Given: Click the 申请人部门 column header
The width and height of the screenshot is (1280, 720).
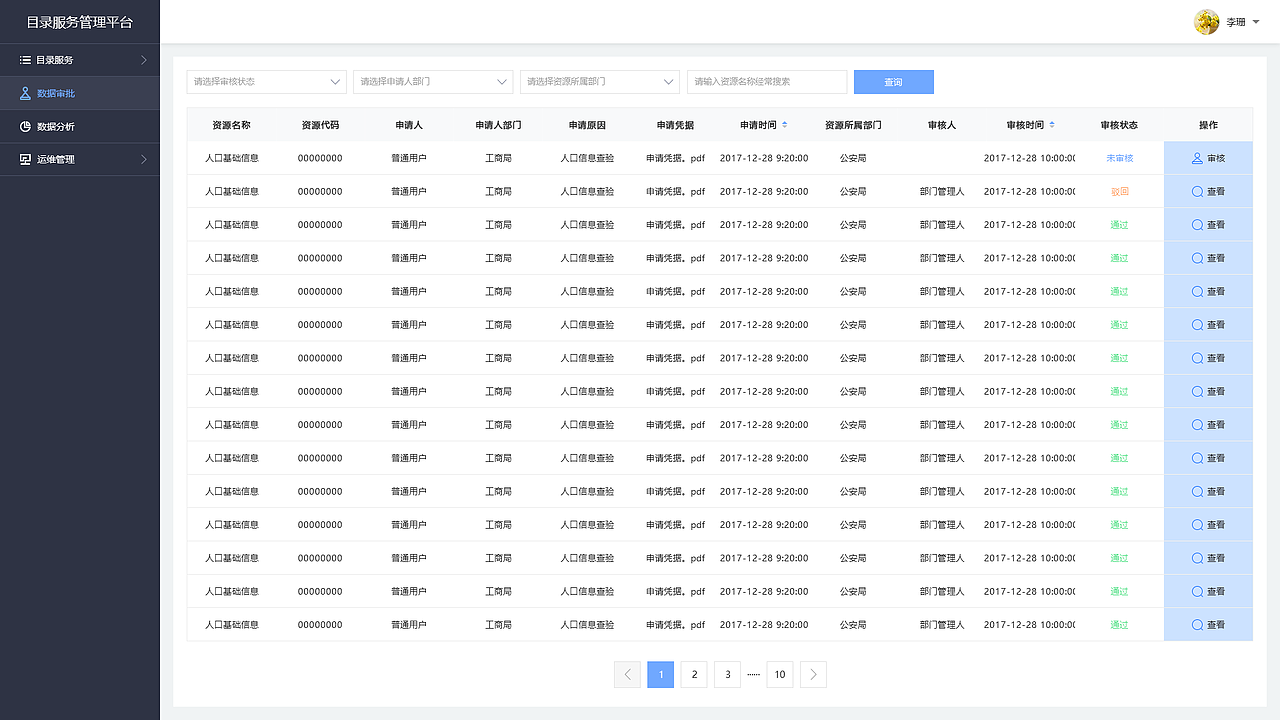Looking at the screenshot, I should coord(498,125).
